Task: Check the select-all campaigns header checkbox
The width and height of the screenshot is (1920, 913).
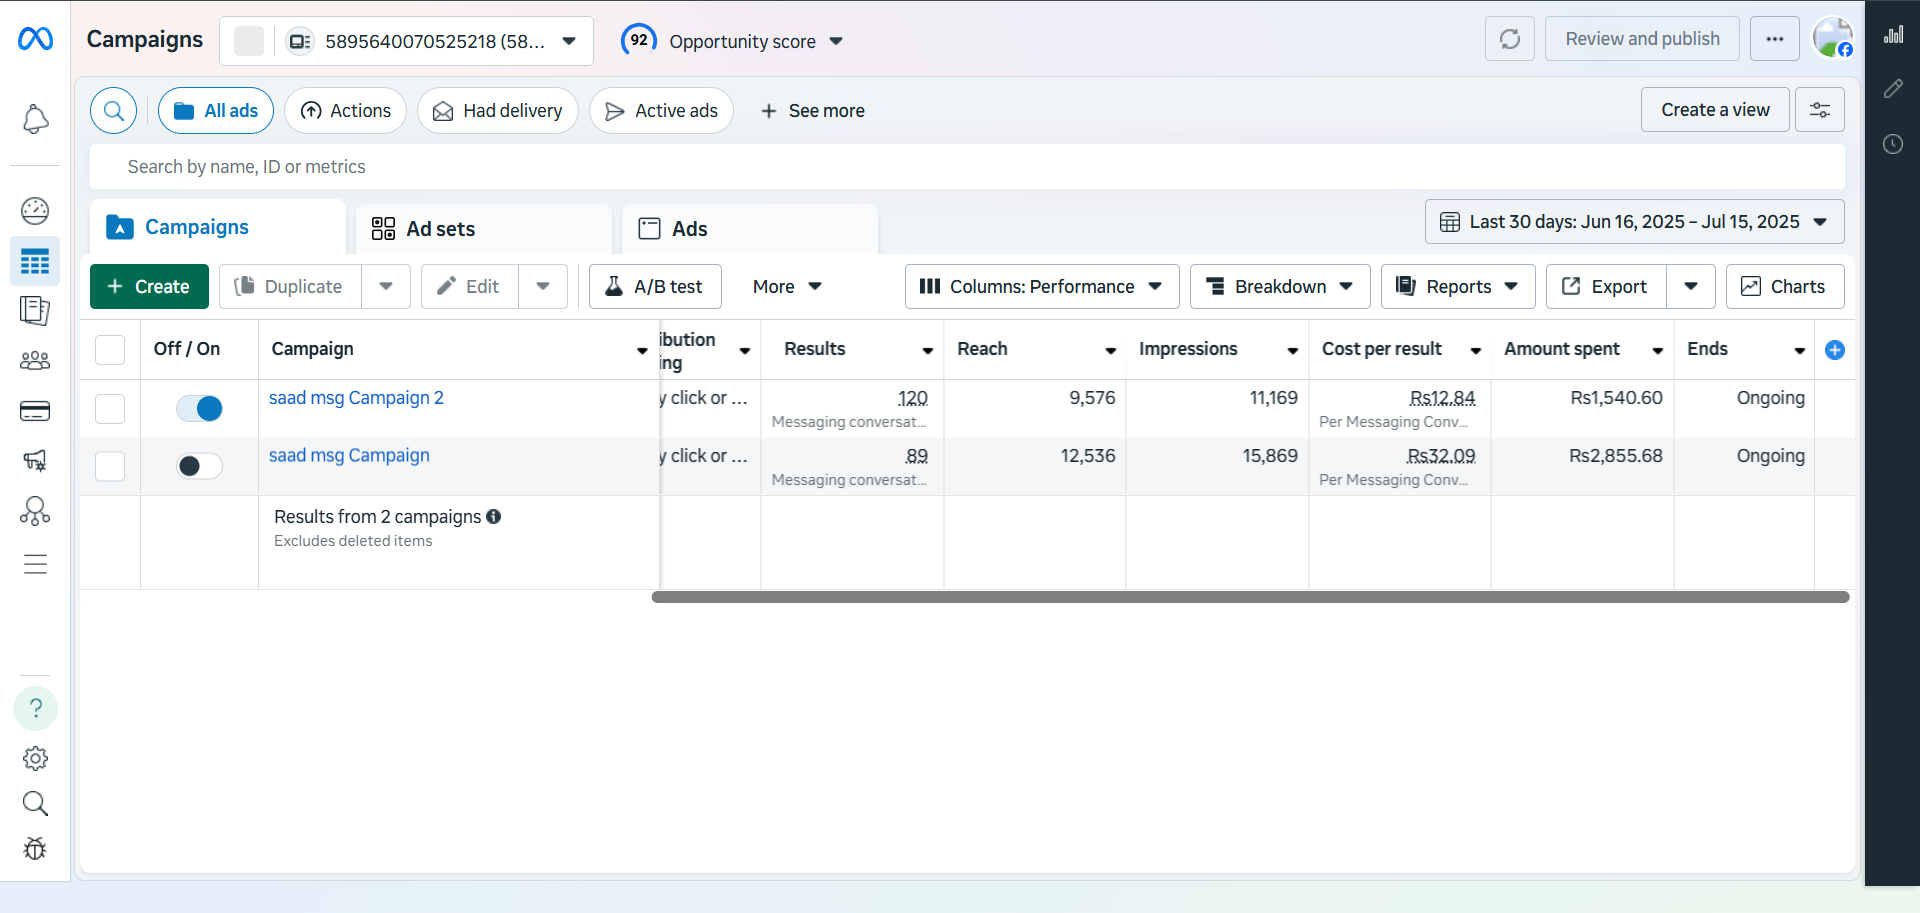Action: coord(110,350)
